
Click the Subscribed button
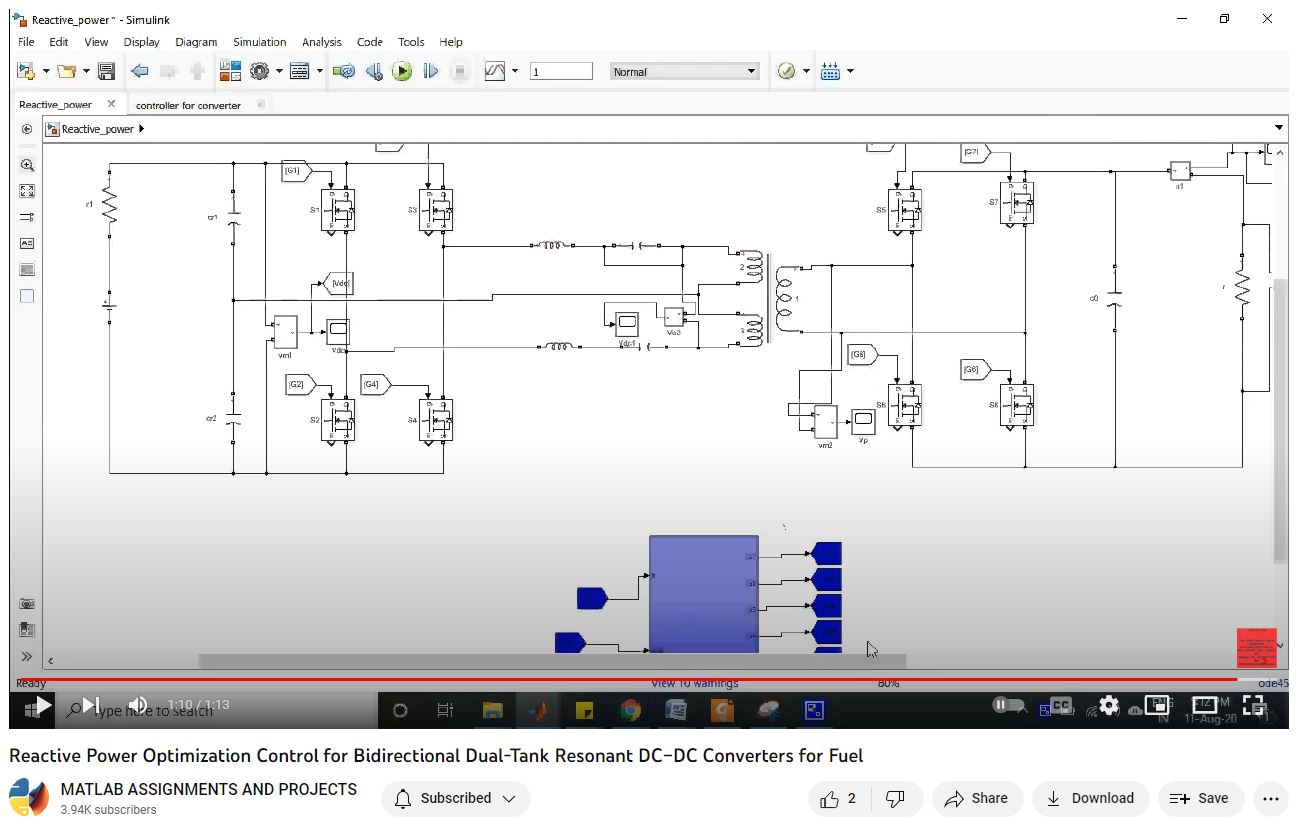click(x=456, y=798)
